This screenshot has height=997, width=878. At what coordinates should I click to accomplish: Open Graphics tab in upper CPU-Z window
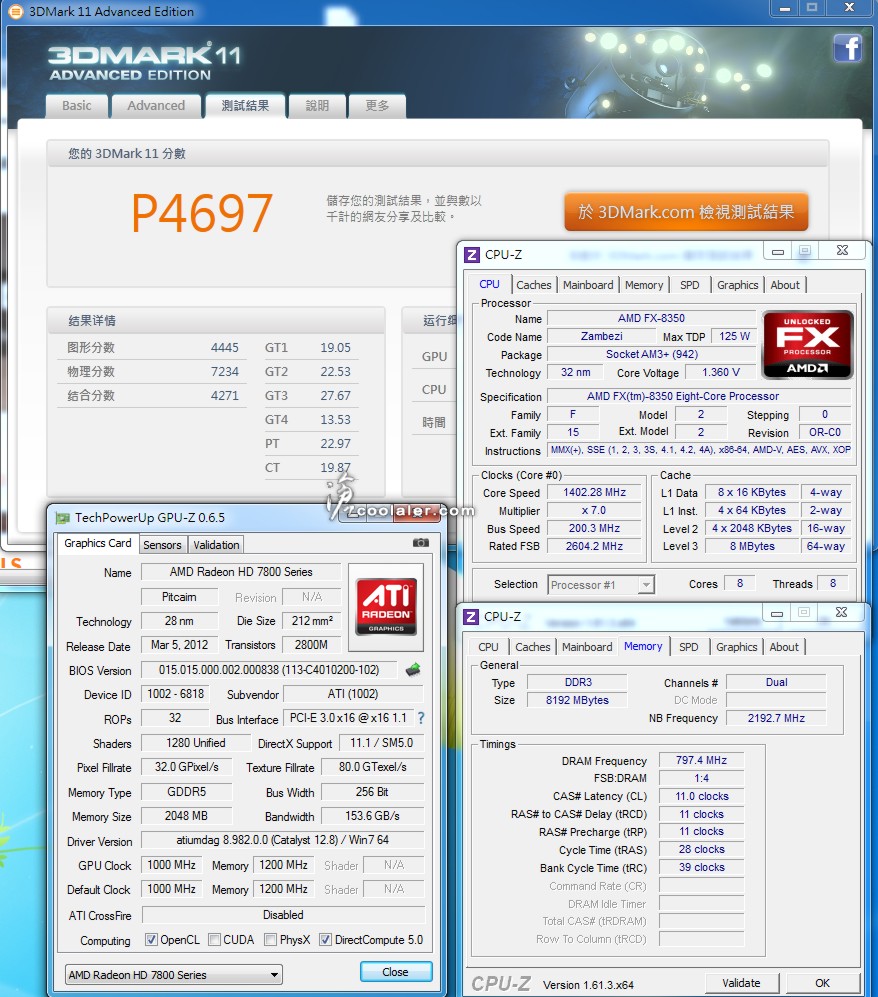737,285
